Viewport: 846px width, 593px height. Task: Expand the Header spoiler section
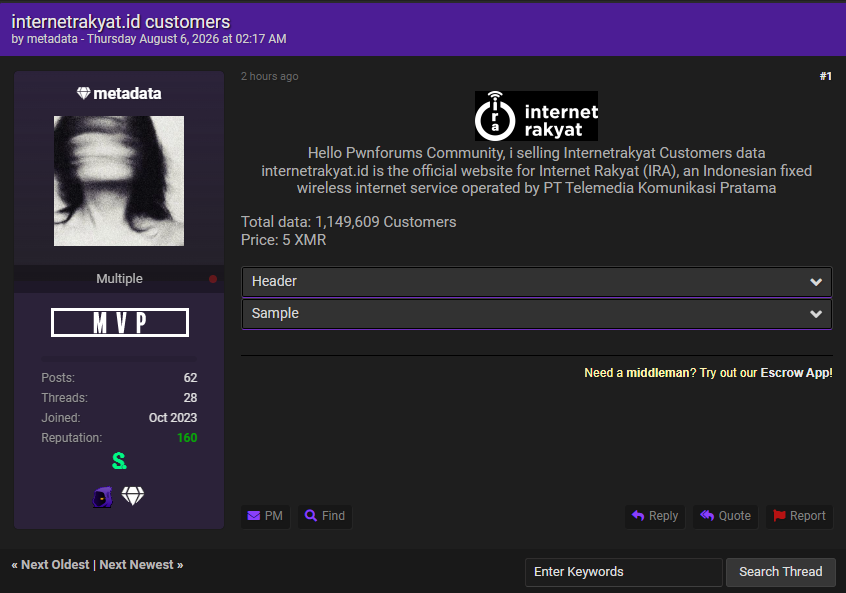tap(537, 282)
